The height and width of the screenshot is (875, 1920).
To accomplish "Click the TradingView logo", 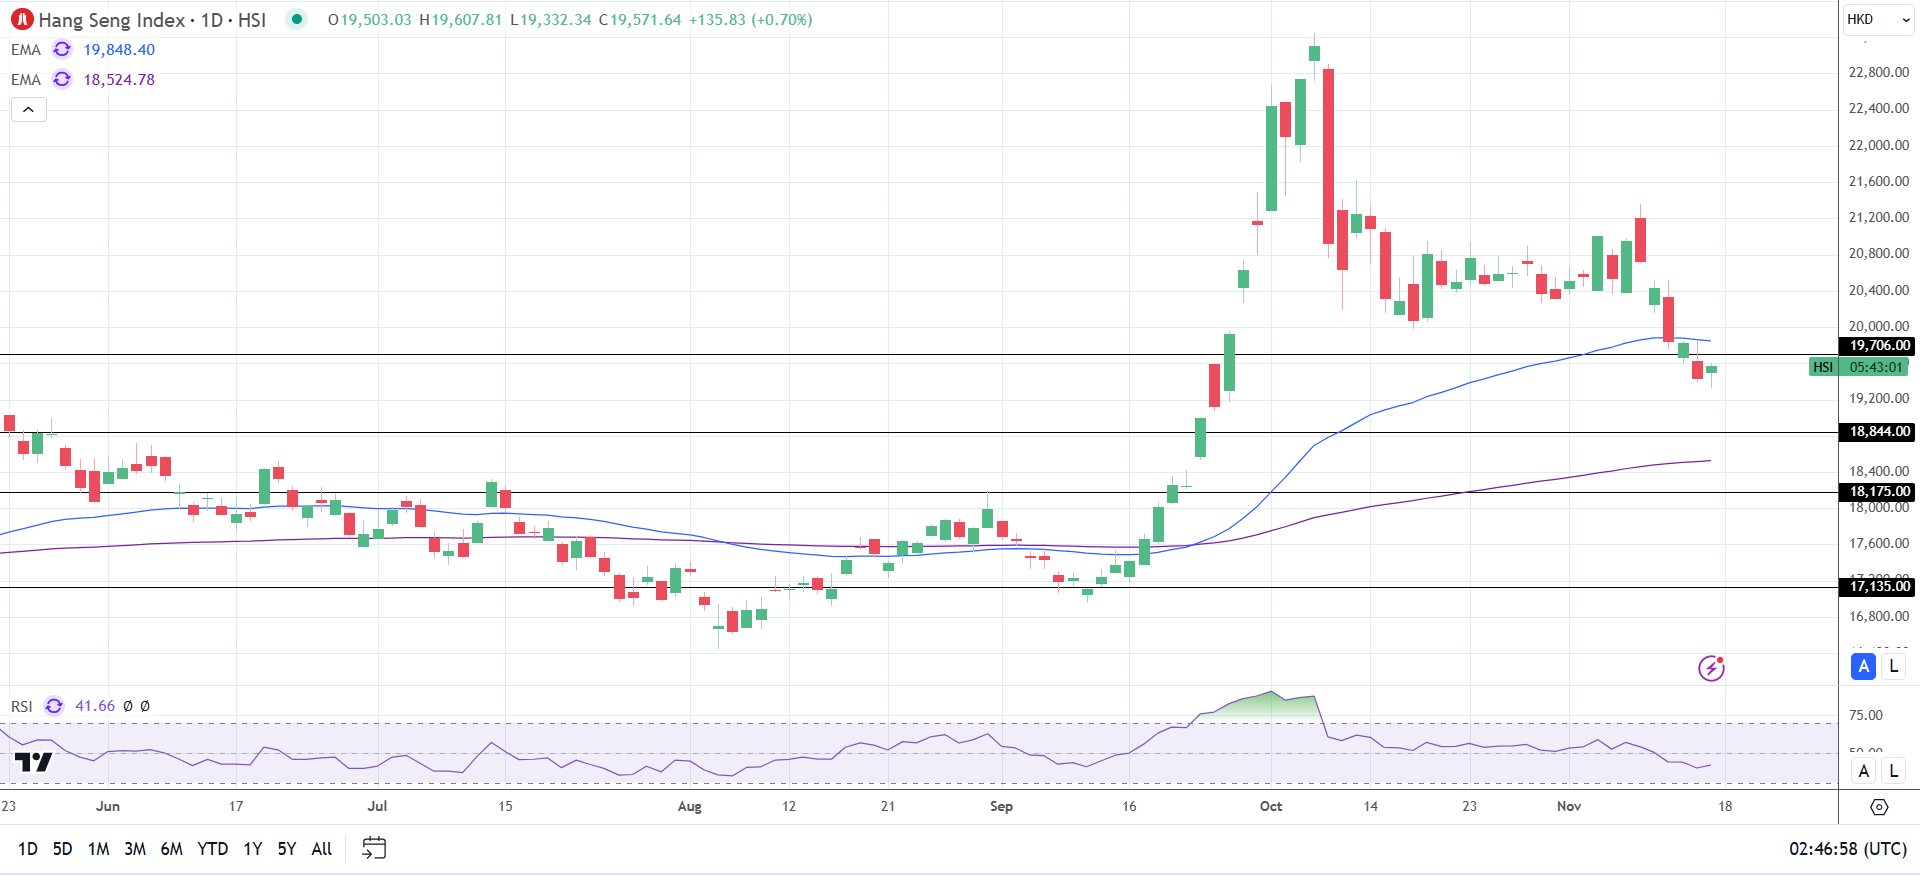I will (x=33, y=763).
